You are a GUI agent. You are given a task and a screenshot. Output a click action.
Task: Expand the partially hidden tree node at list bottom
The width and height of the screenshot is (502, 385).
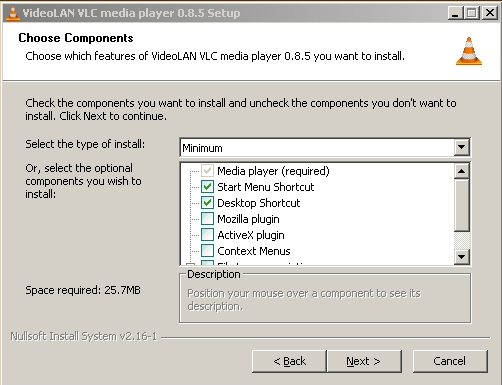tap(189, 265)
